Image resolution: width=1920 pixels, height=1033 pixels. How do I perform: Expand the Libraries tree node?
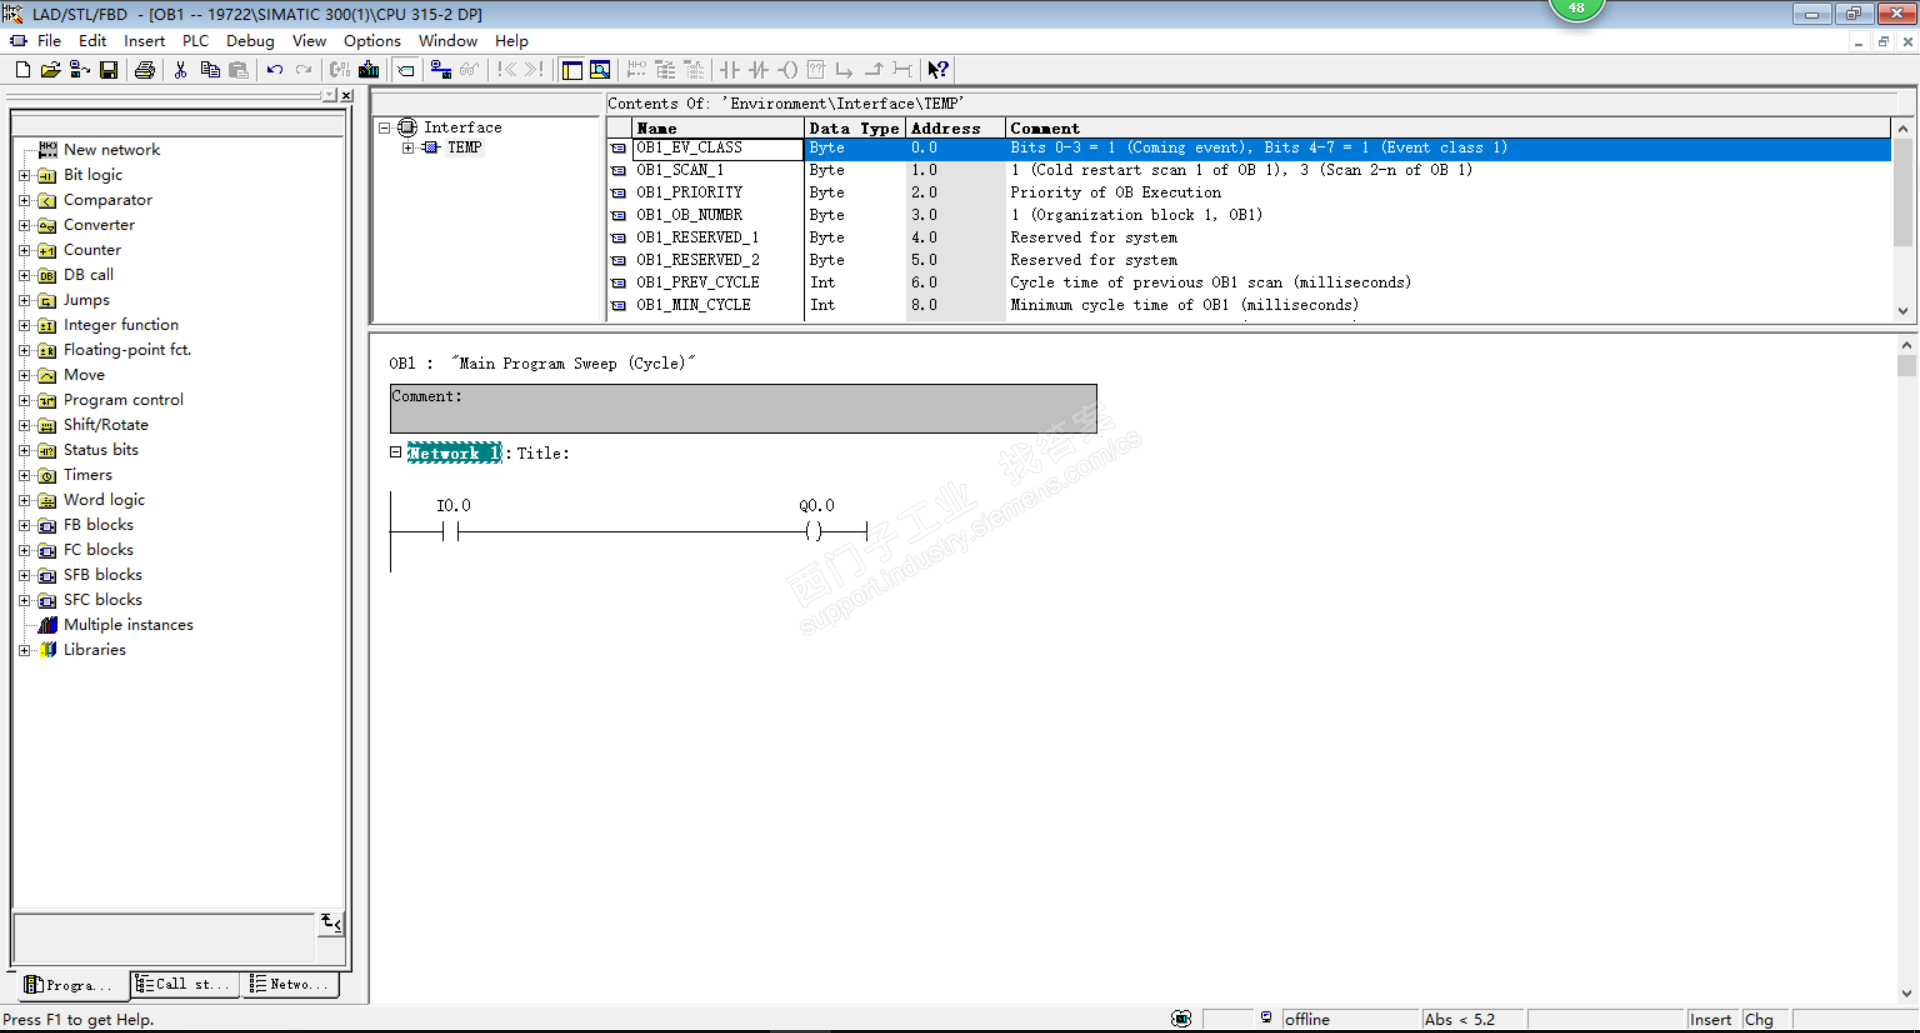pyautogui.click(x=25, y=650)
